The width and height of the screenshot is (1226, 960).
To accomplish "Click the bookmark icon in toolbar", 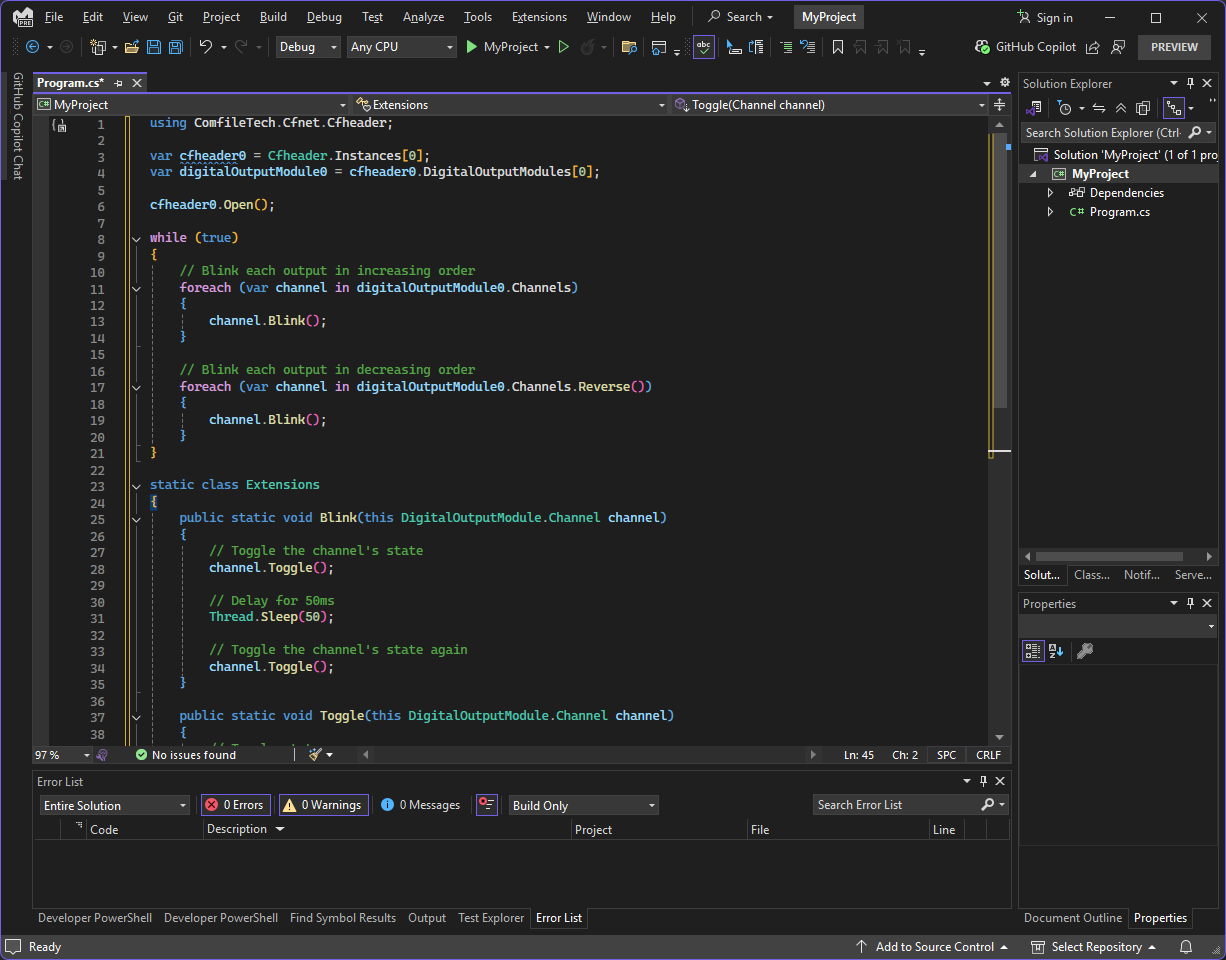I will tap(837, 47).
